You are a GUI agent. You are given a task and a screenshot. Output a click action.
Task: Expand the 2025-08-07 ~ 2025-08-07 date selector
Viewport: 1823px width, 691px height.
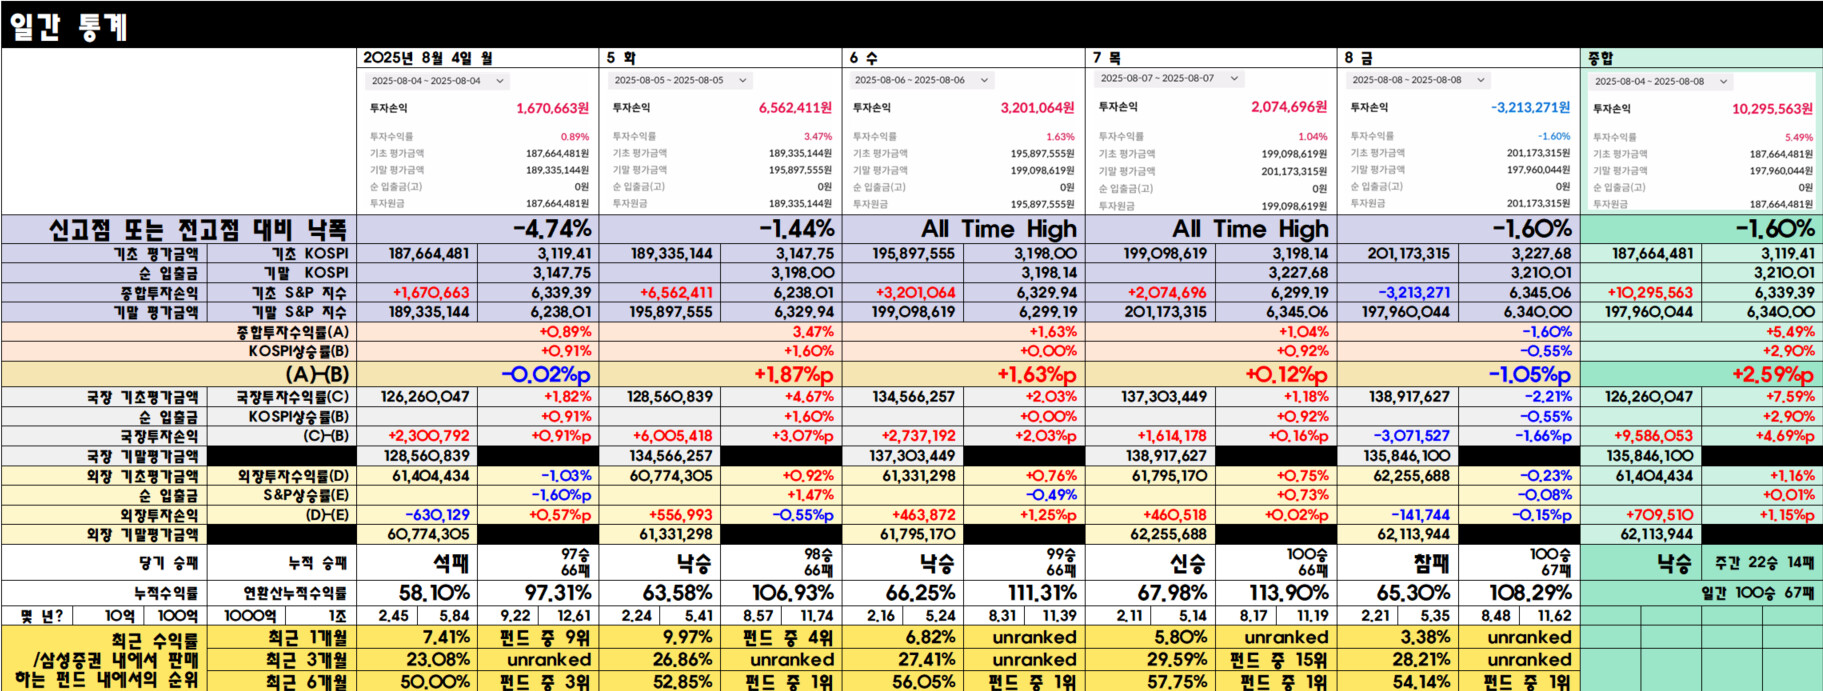[x=1169, y=78]
